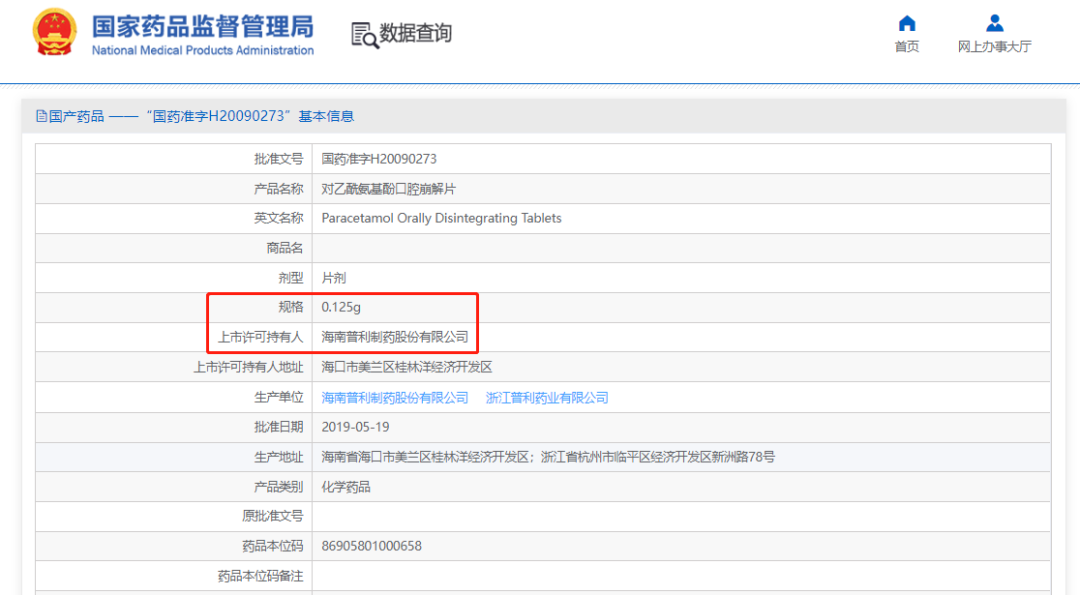Click the 国产药品 breadcrumb text

pyautogui.click(x=77, y=116)
